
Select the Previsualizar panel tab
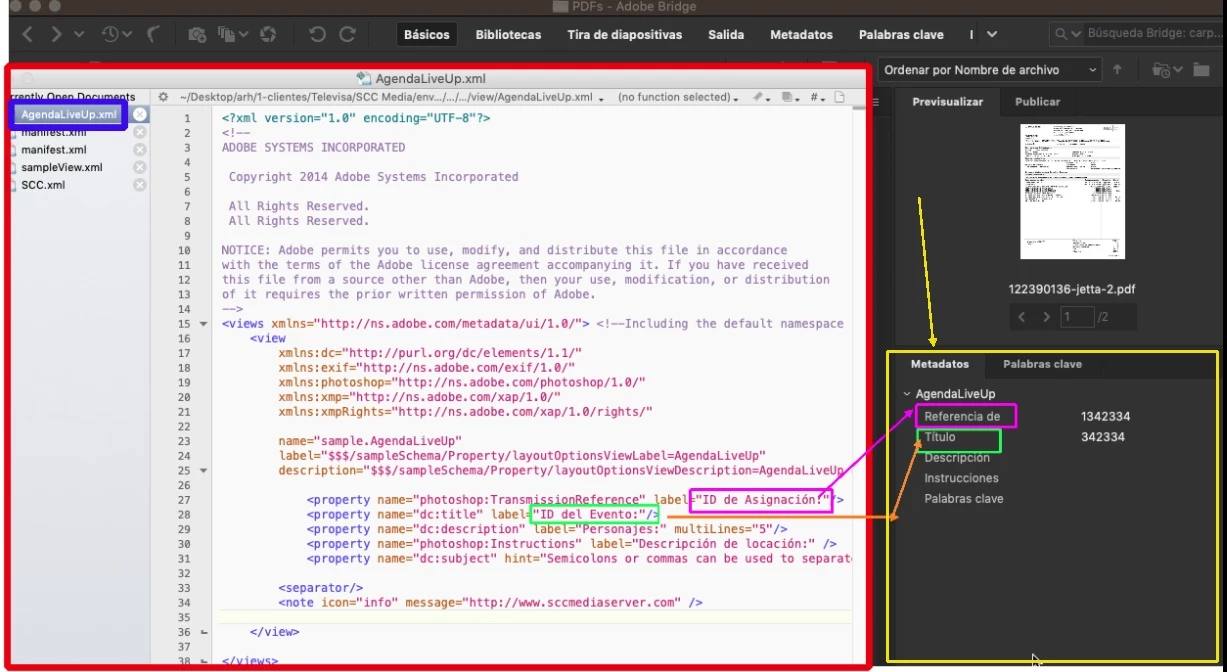[x=947, y=102]
